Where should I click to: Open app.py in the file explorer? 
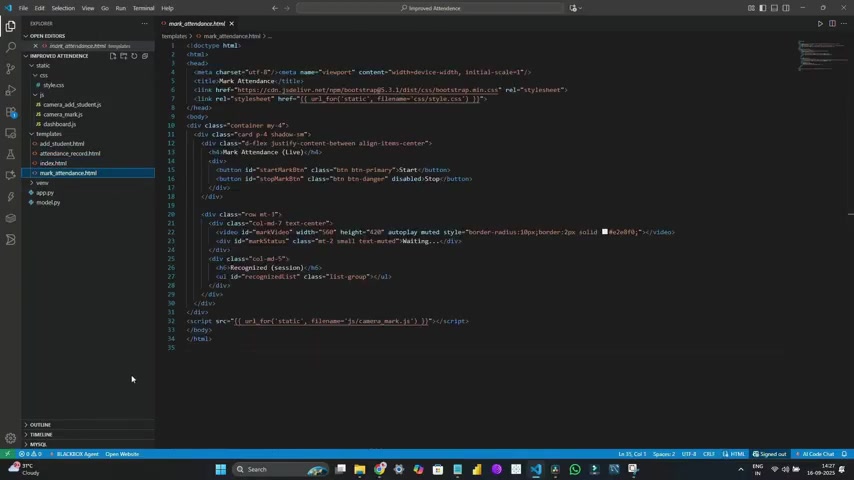[x=45, y=193]
